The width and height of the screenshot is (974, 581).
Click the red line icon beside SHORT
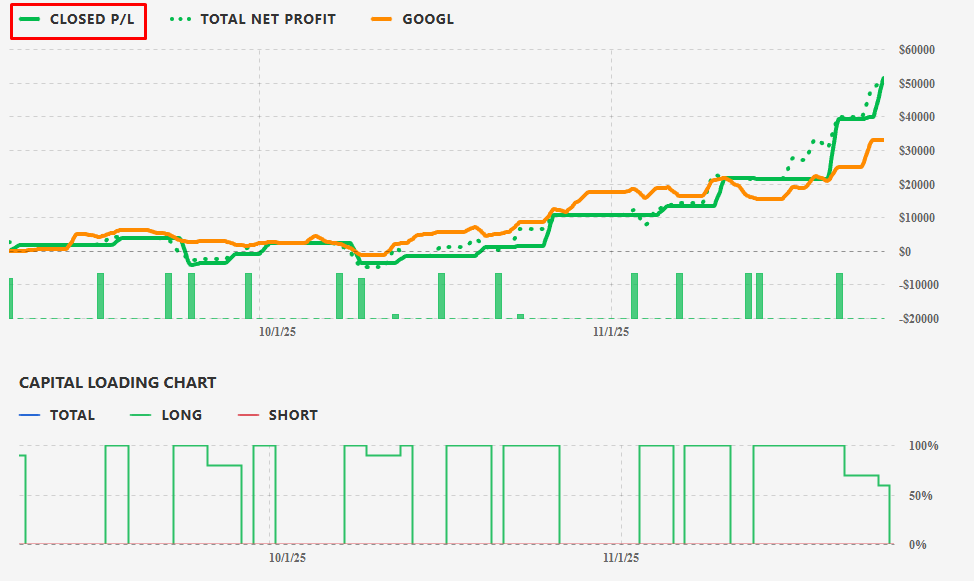click(x=248, y=415)
